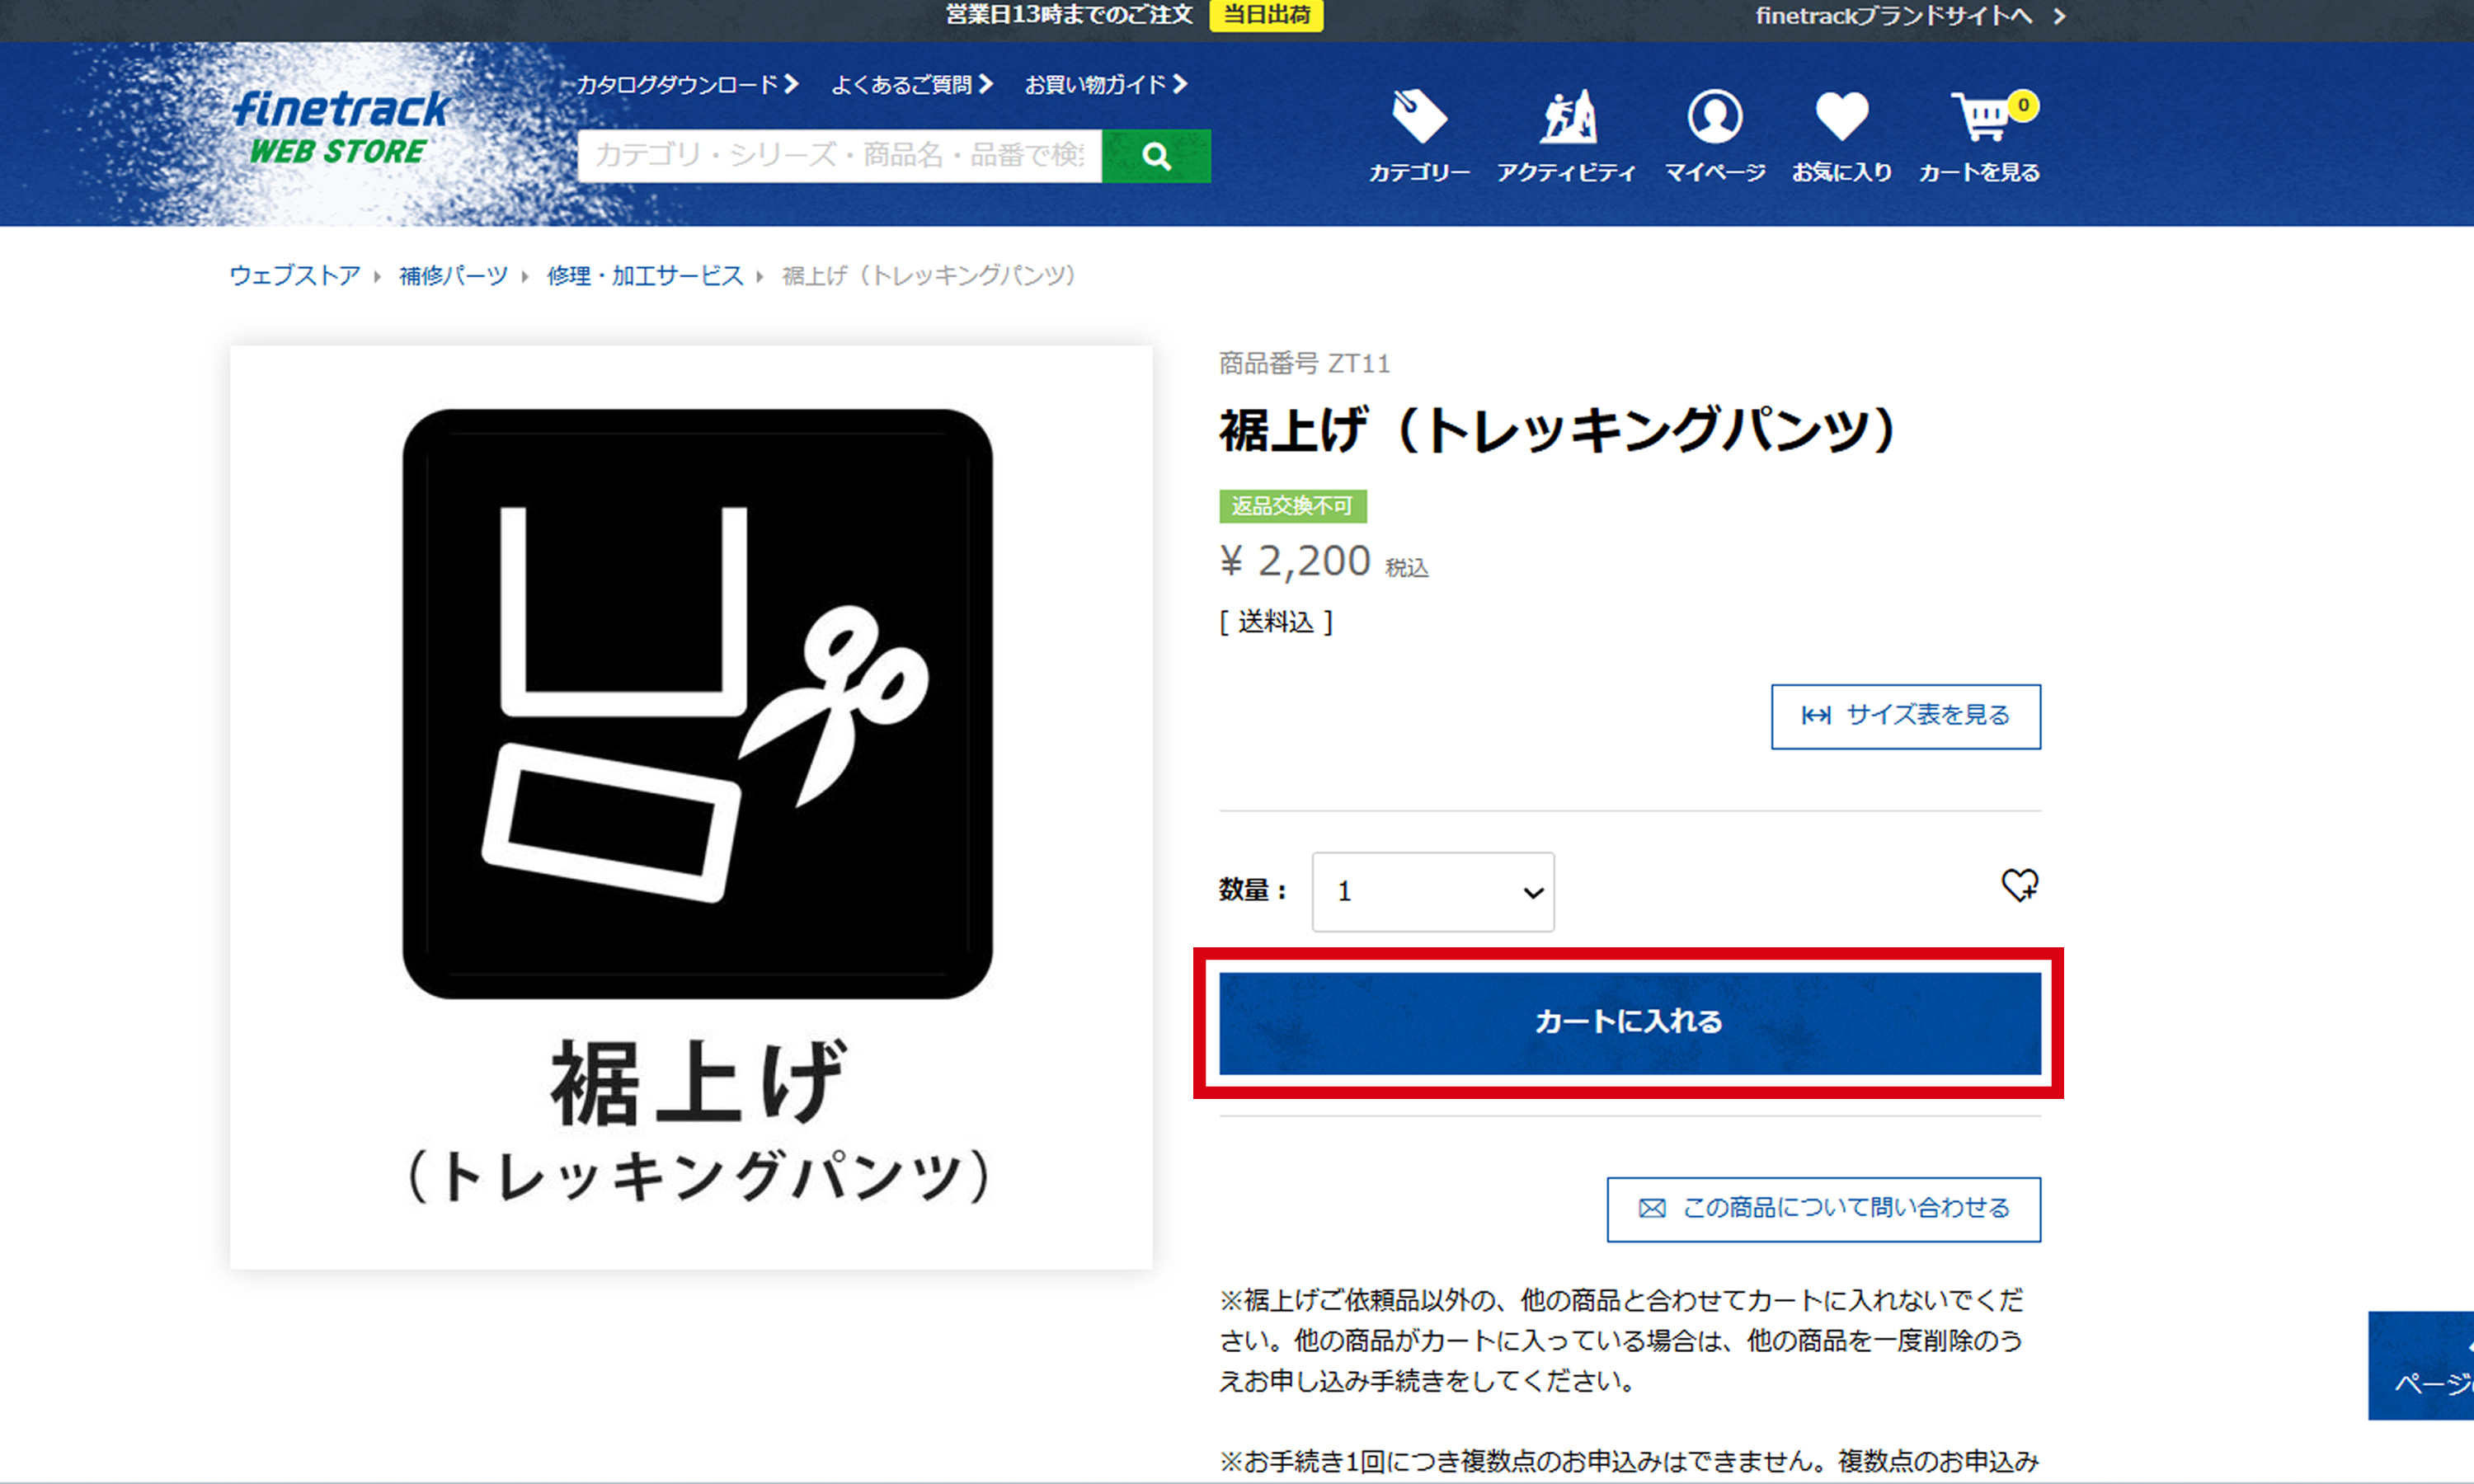Click the アクティビティ hiker icon

pos(1566,117)
